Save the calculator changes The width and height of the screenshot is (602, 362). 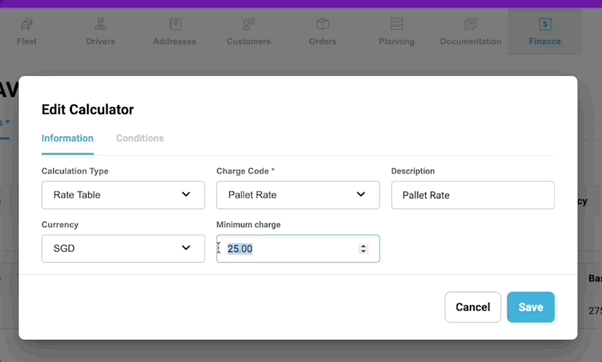click(531, 307)
